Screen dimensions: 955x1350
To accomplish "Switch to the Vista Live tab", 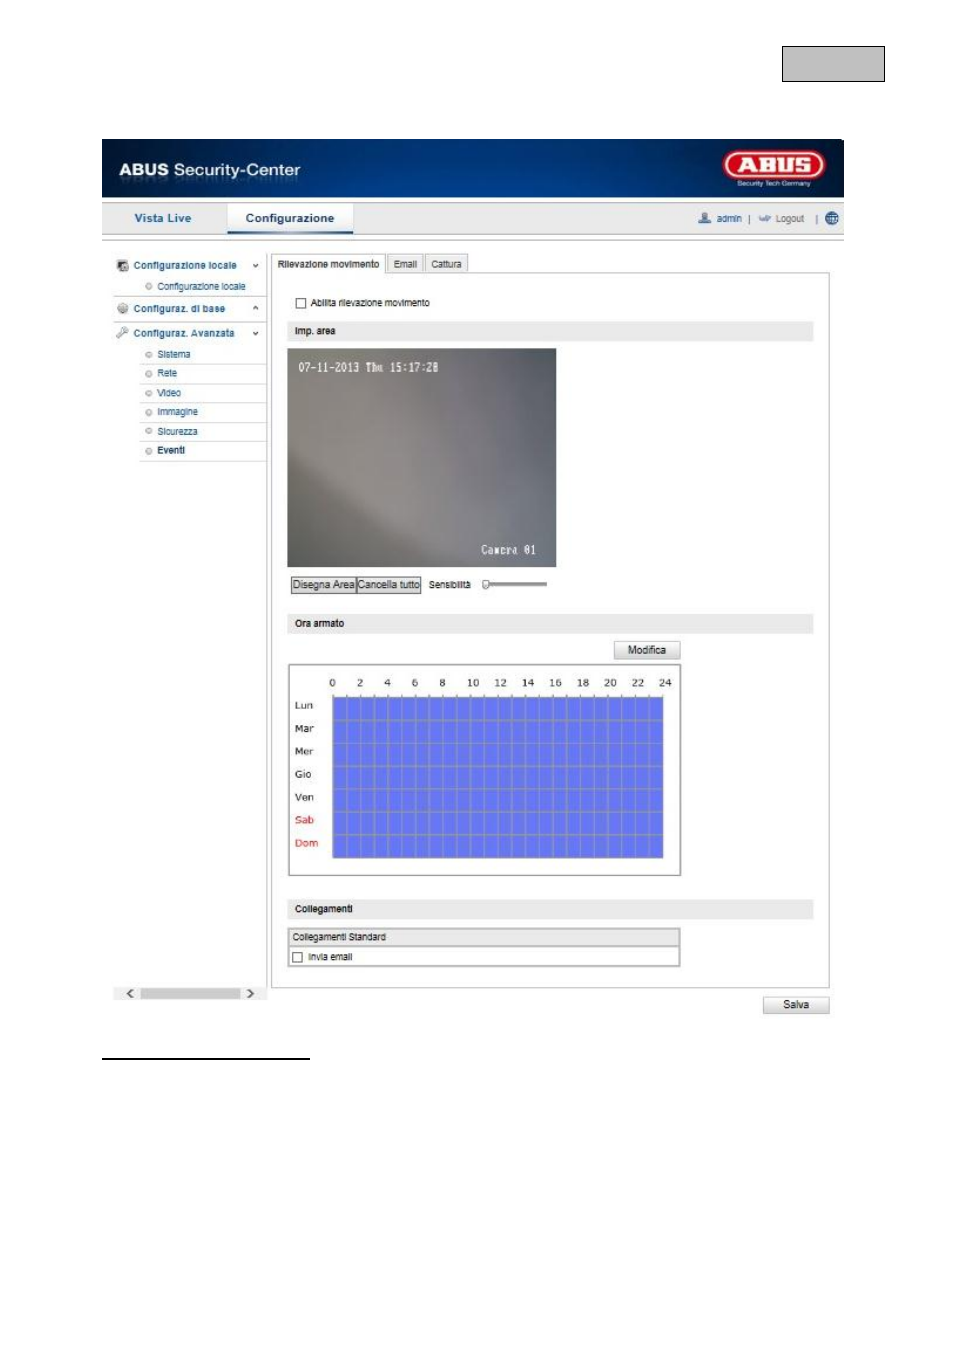I will 163,218.
